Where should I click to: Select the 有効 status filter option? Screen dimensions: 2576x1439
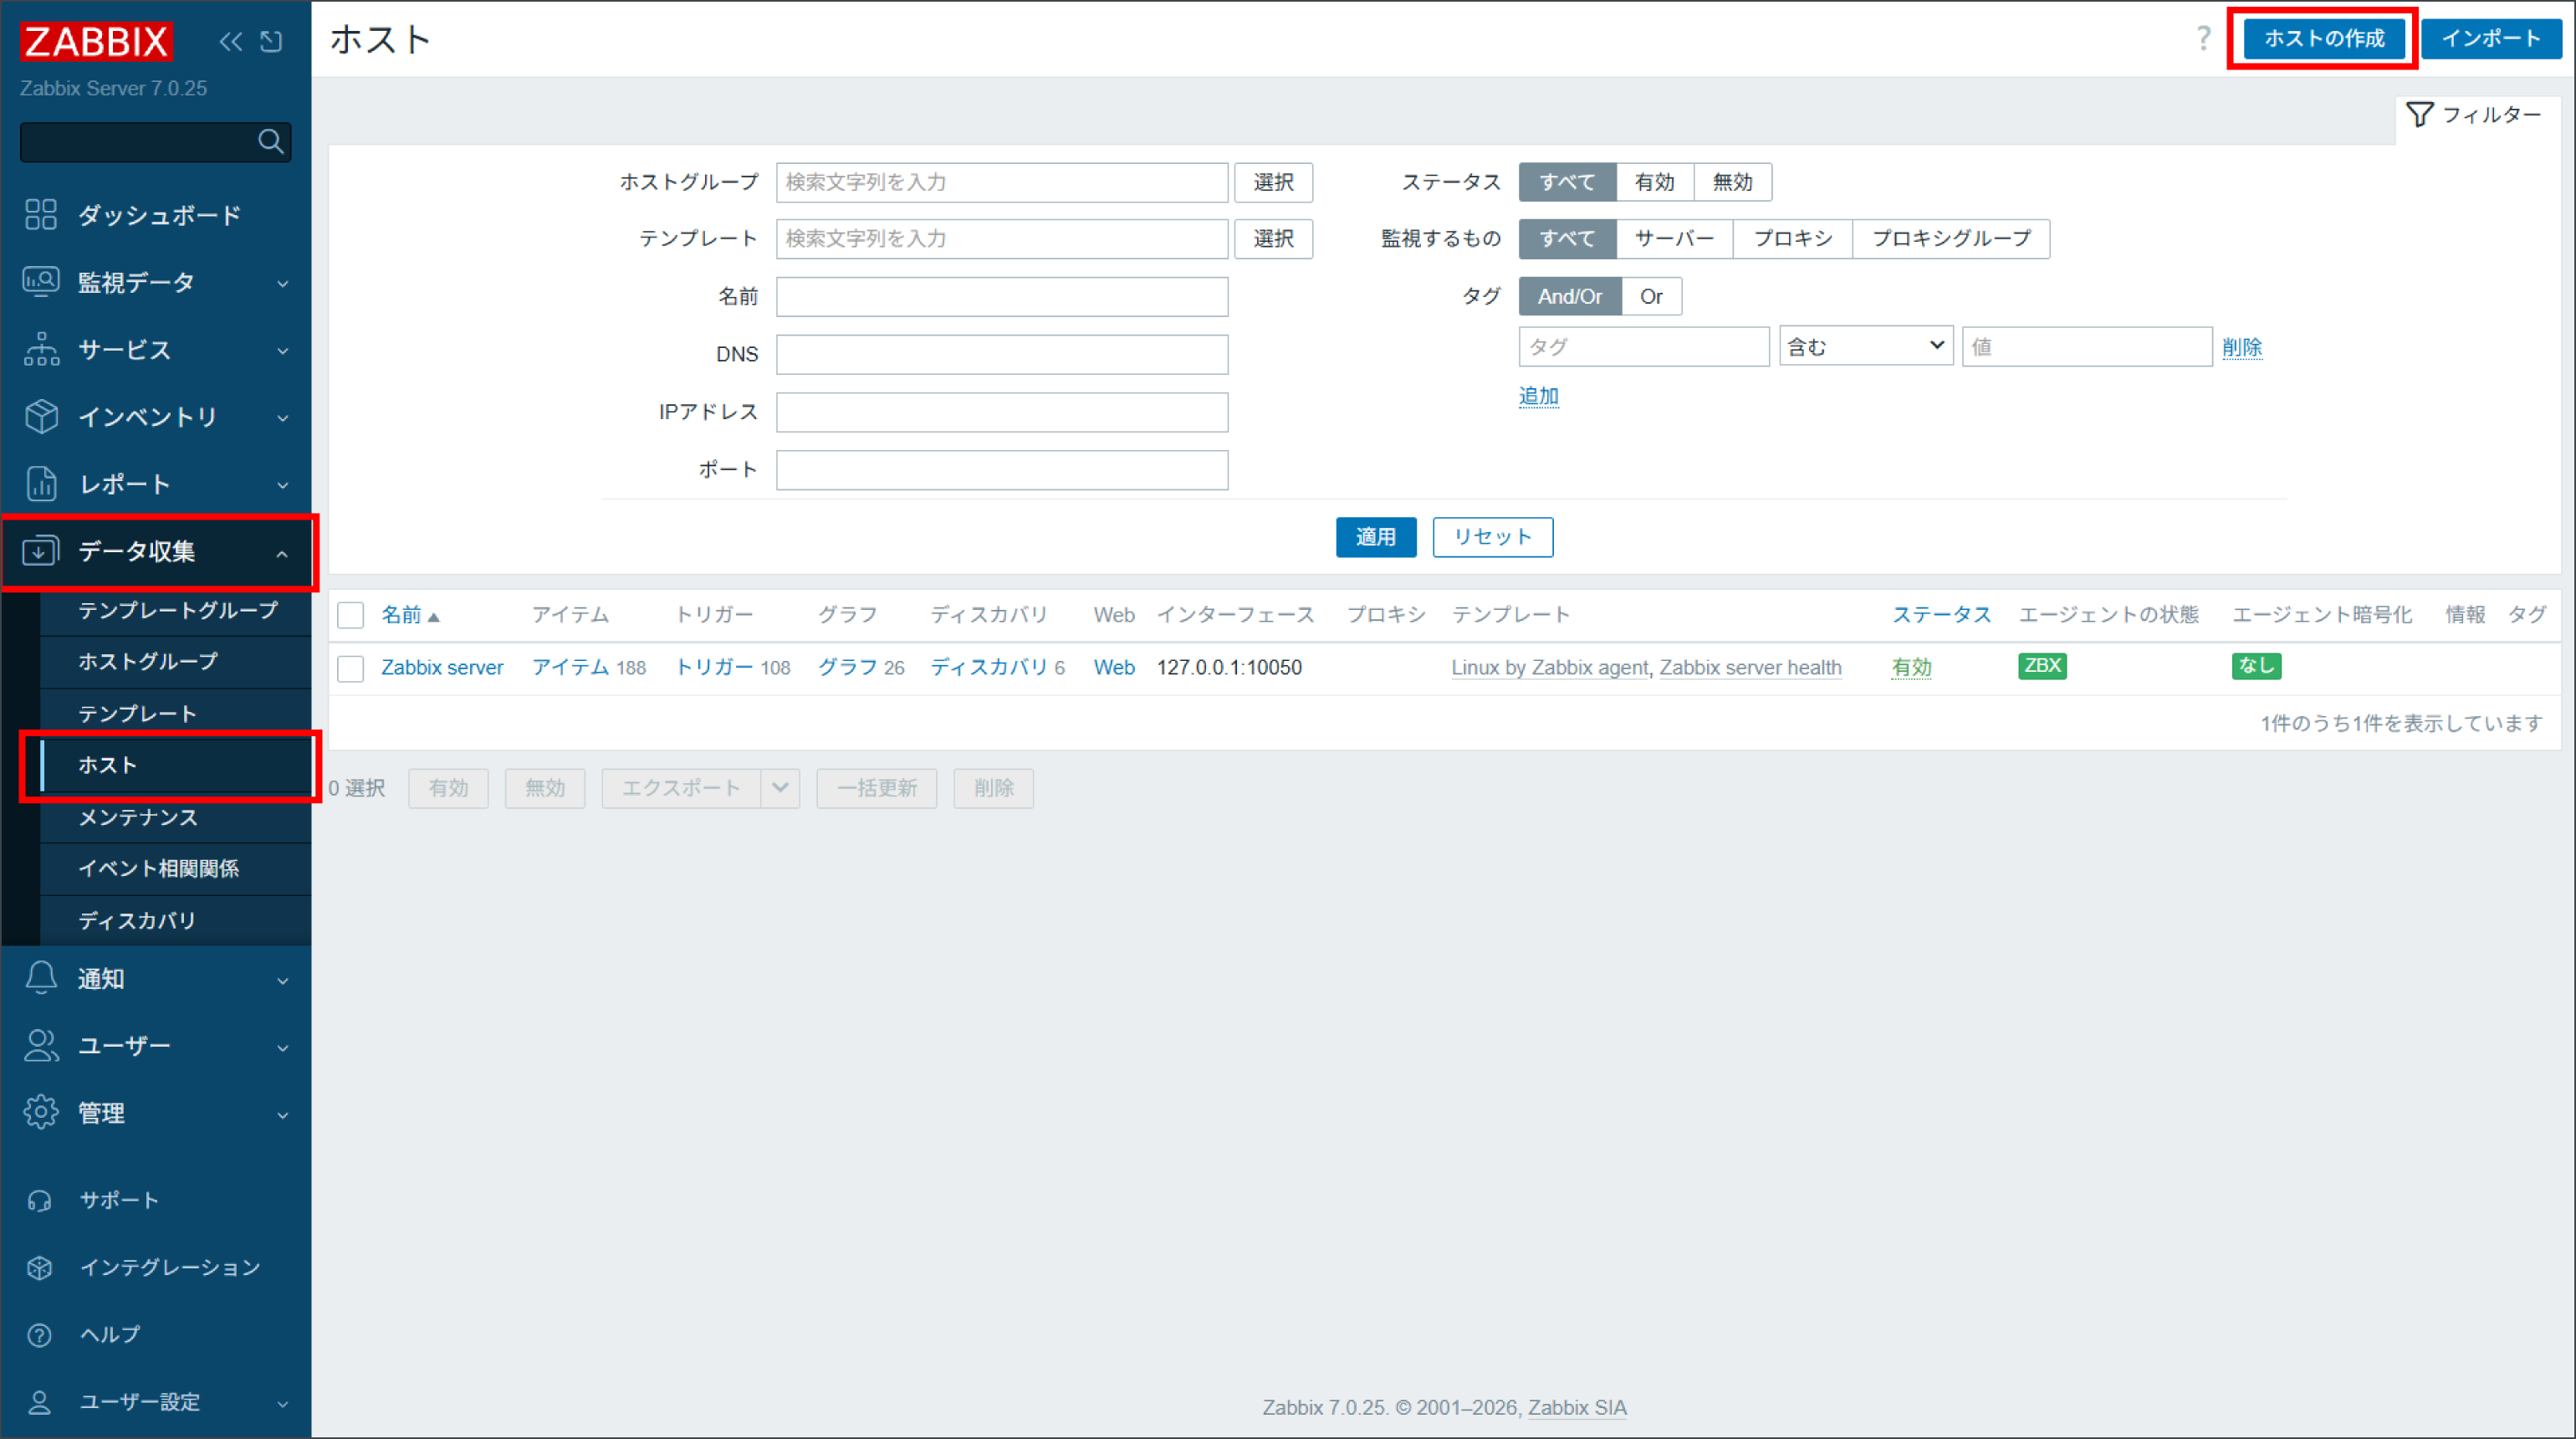pyautogui.click(x=1654, y=182)
